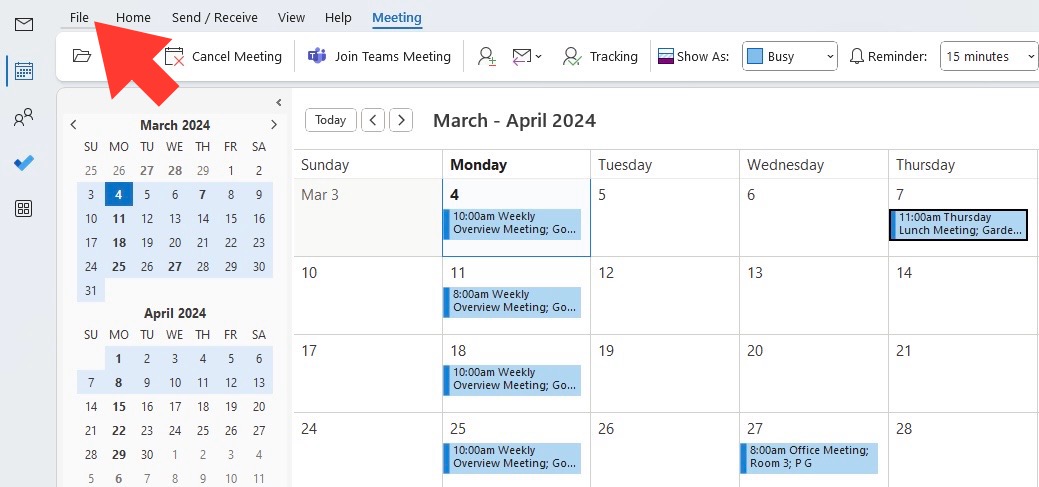Select March 27 Office Meeting appointment
The width and height of the screenshot is (1039, 487).
(809, 457)
